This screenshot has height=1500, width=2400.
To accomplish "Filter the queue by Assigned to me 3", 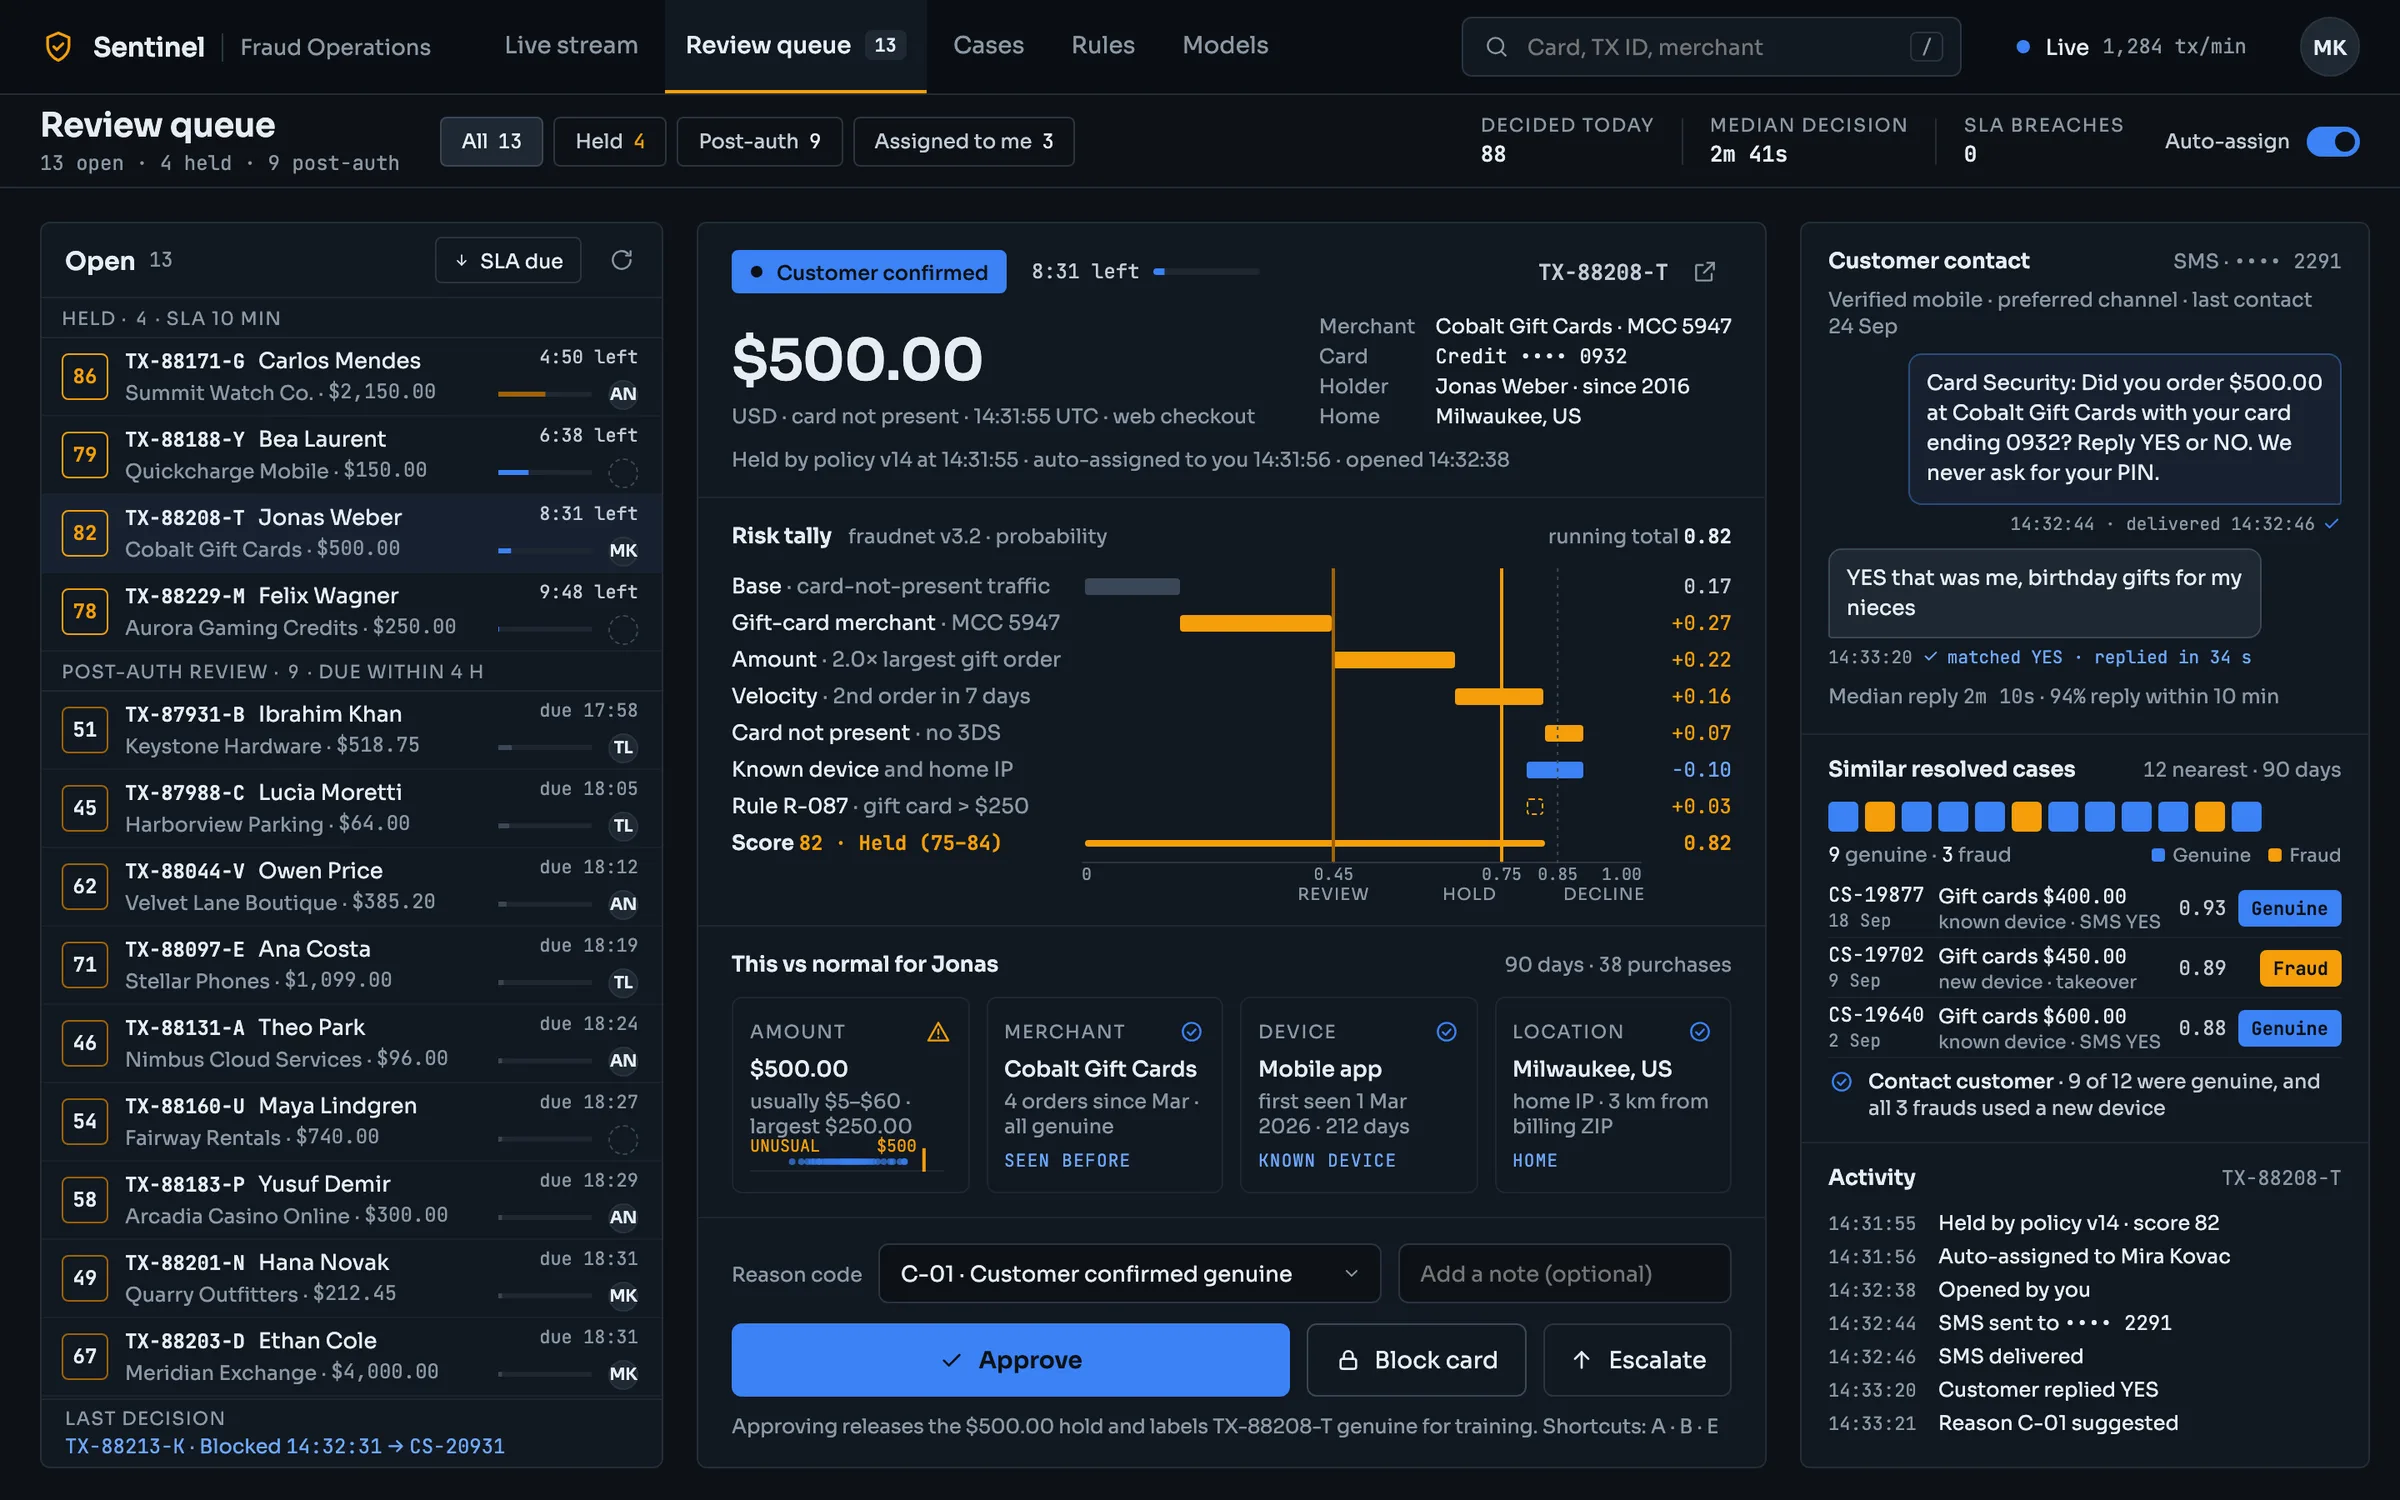I will click(x=963, y=141).
